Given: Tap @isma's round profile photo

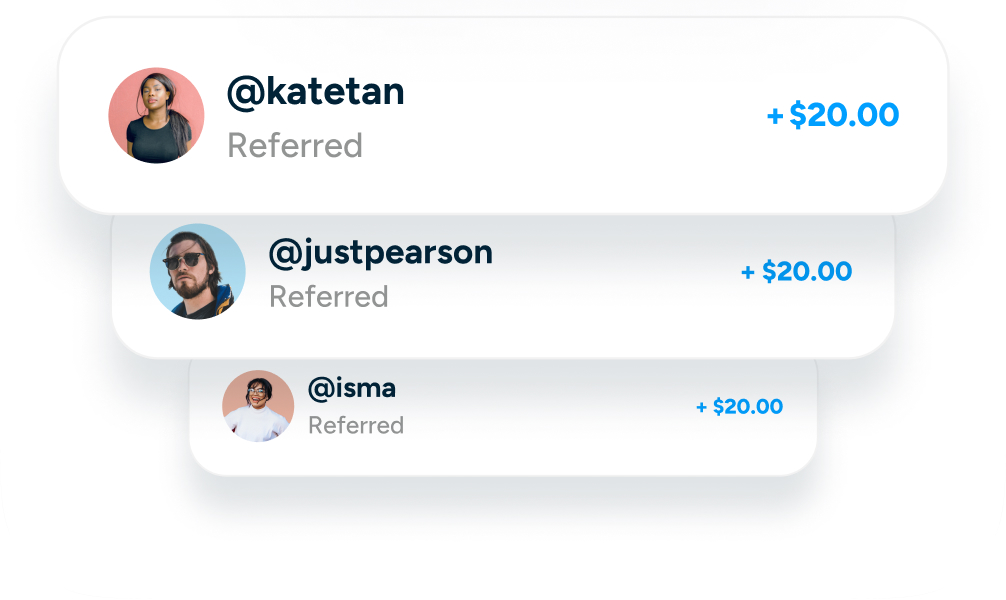Looking at the screenshot, I should click(258, 406).
